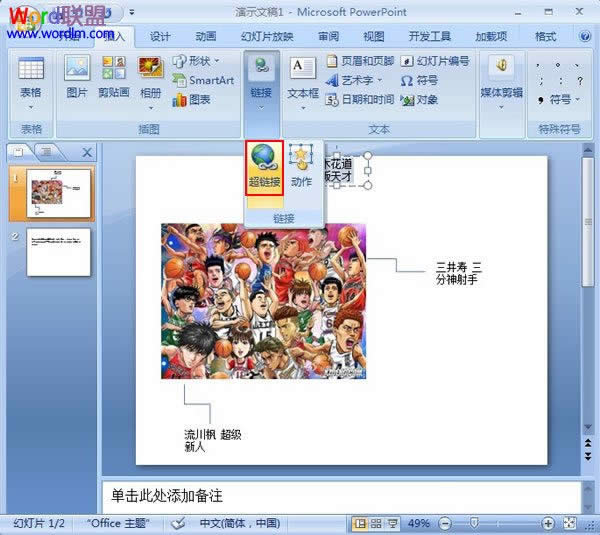Insert Ω 符号 symbol
This screenshot has width=600, height=535.
[x=419, y=80]
